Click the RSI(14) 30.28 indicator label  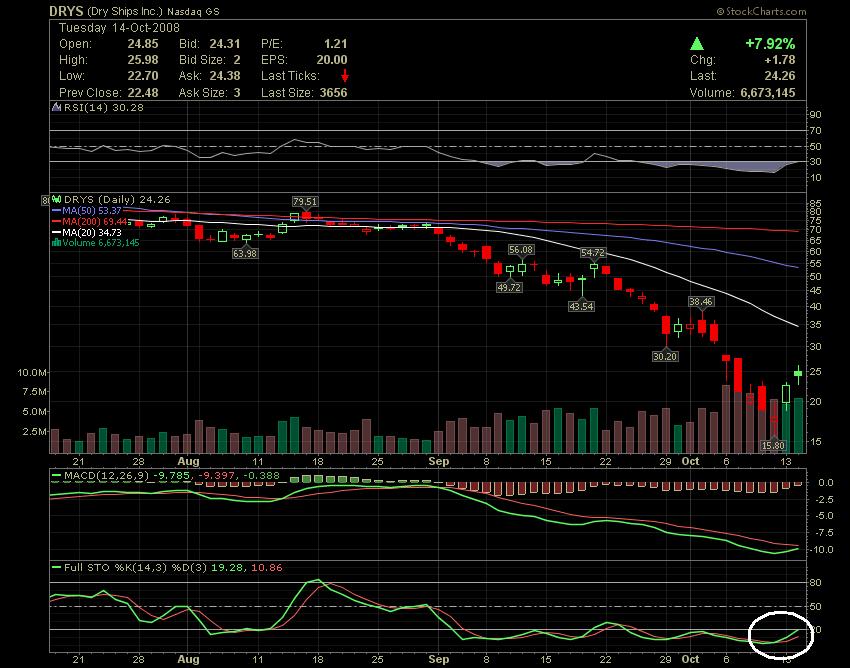(x=104, y=107)
